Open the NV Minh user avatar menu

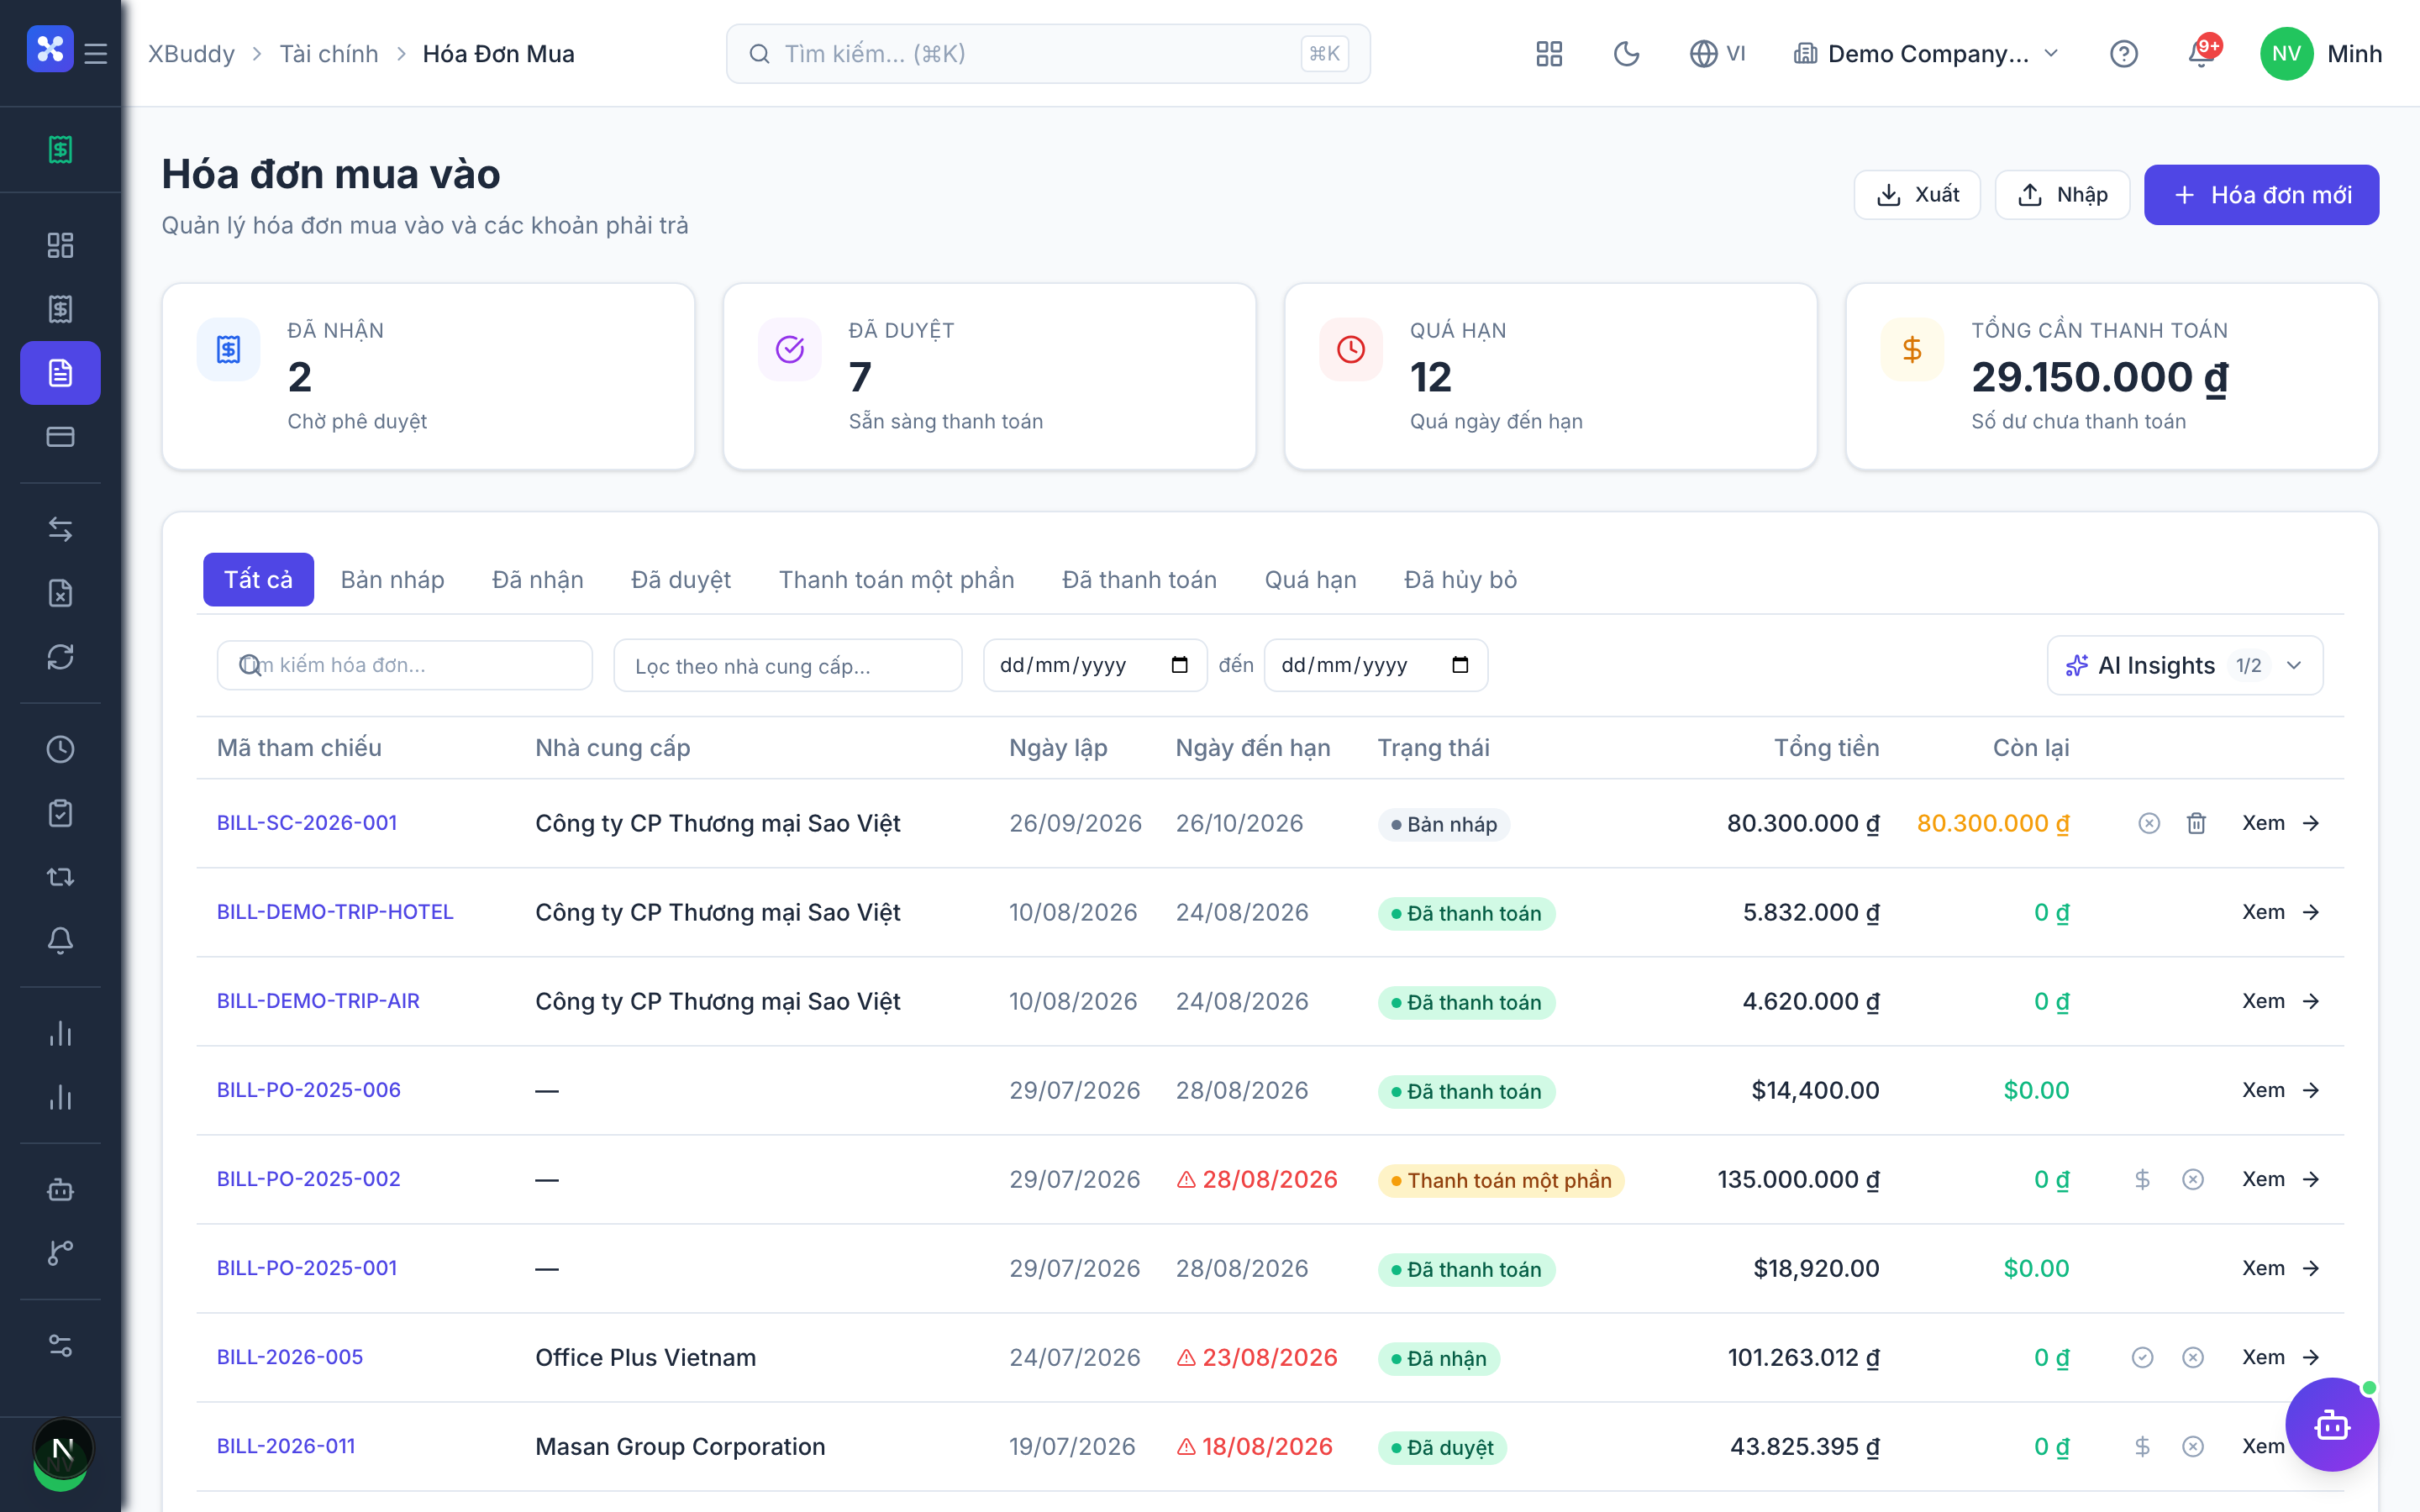pyautogui.click(x=2320, y=53)
